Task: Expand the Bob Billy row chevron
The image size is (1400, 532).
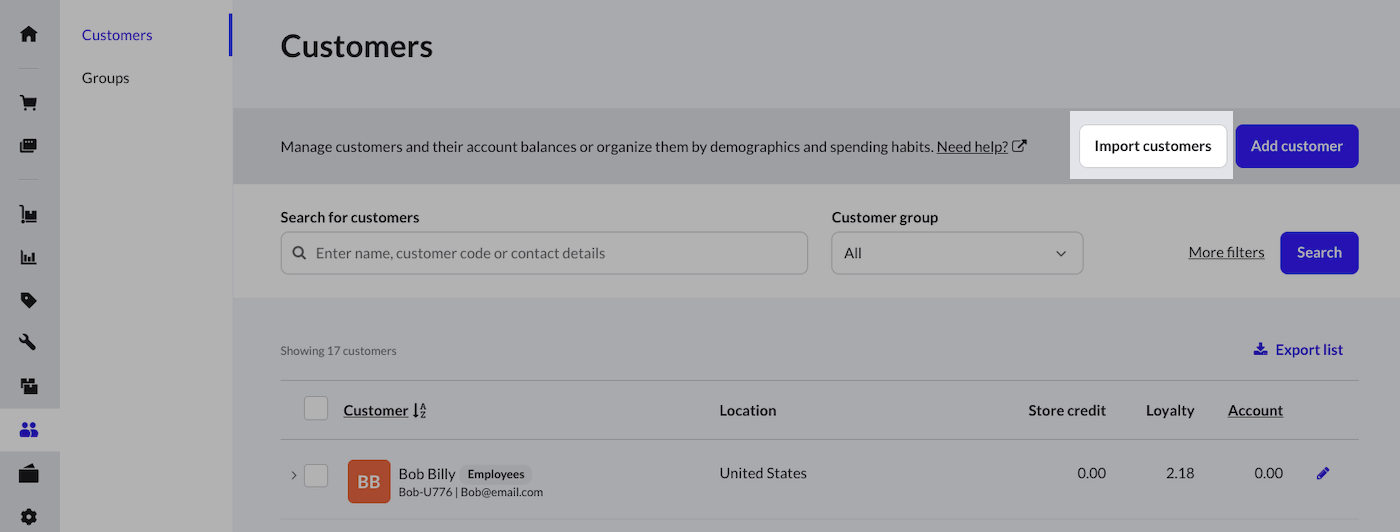Action: point(293,475)
